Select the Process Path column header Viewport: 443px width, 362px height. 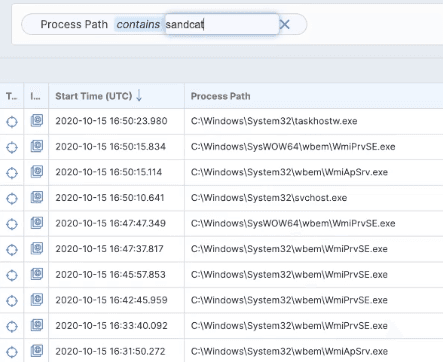(x=220, y=96)
